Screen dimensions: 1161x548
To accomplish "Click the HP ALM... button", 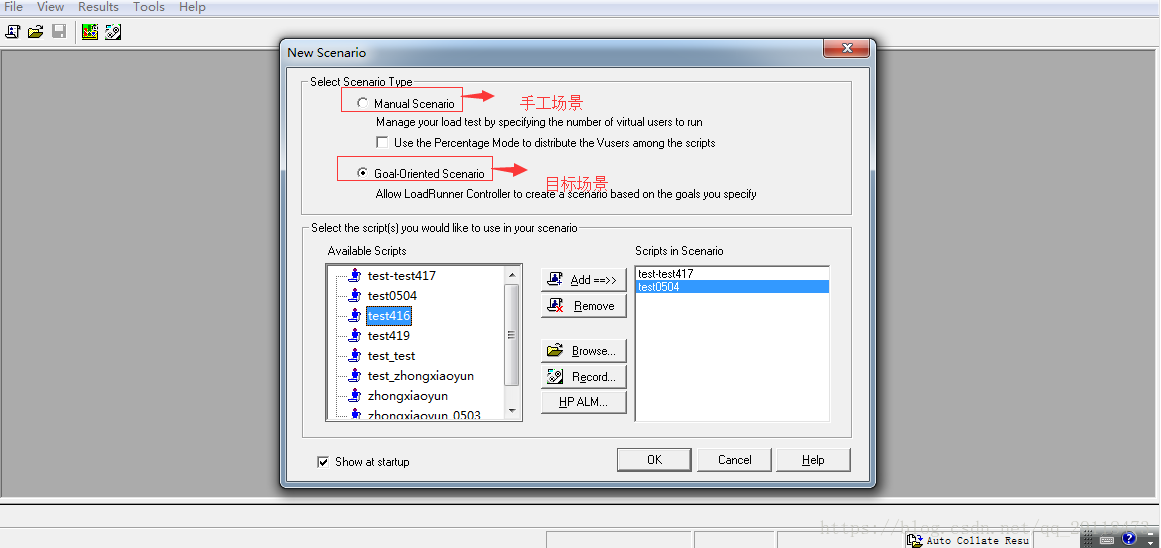I will 583,402.
